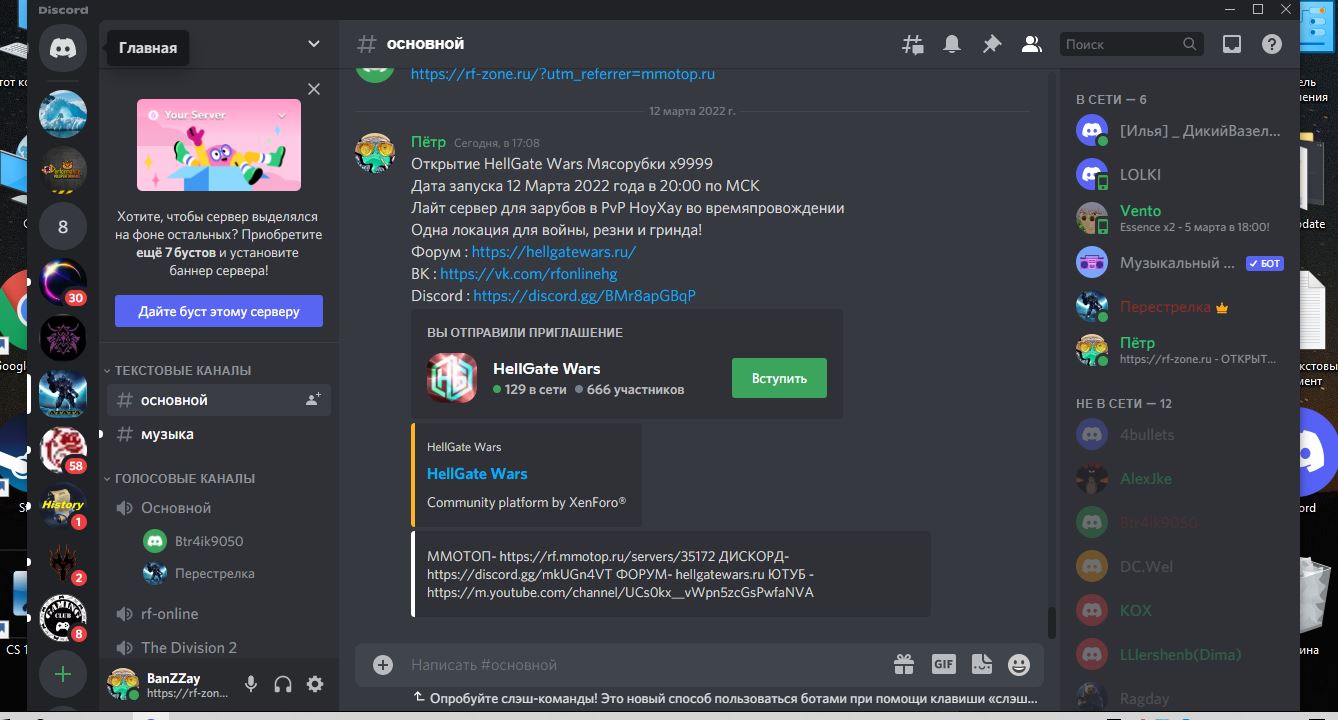1338x720 pixels.
Task: Select Перестрелка in the voice channel
Action: tap(235, 573)
